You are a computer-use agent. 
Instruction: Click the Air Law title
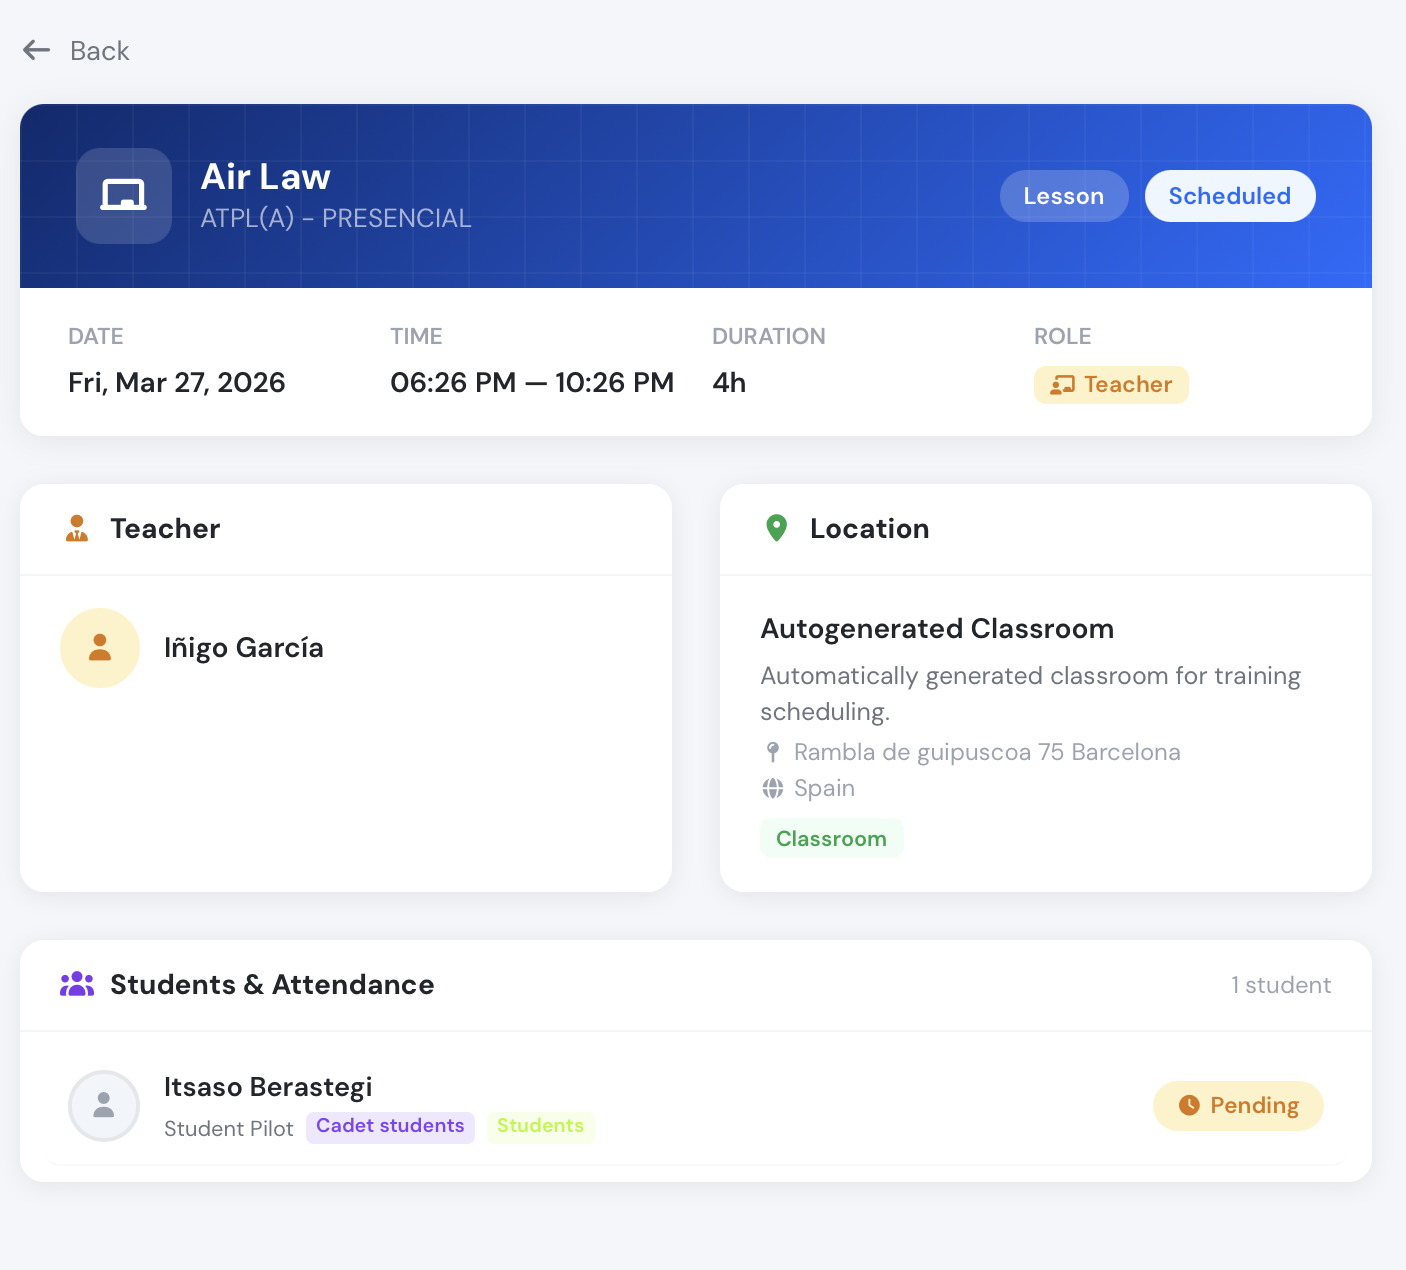266,177
